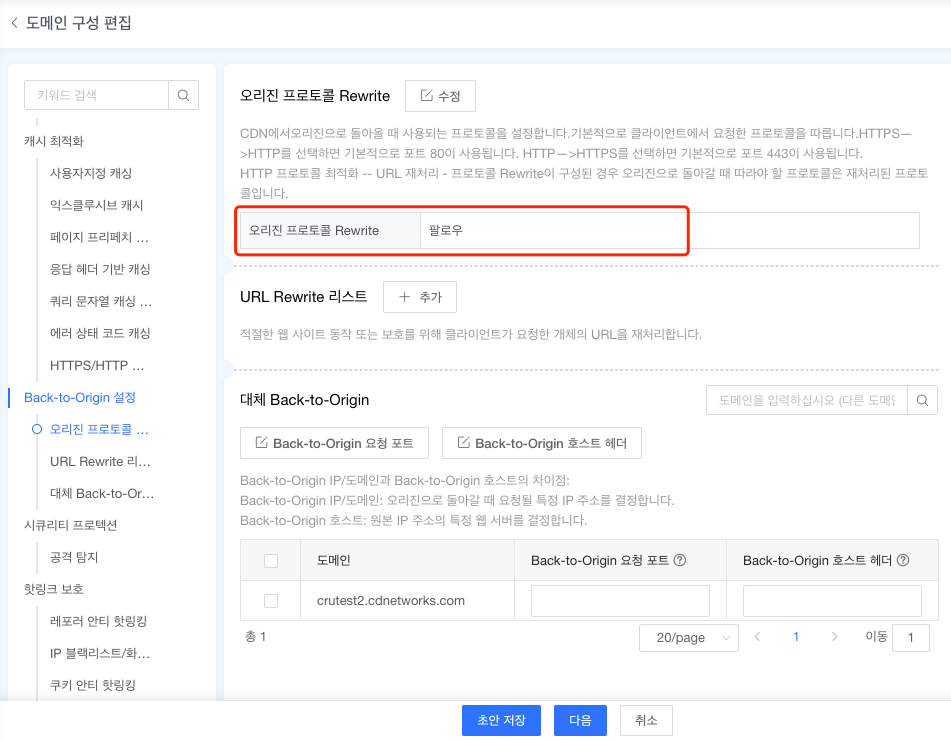Check the select-all checkbox in the table header
The image size is (951, 740).
(269, 561)
